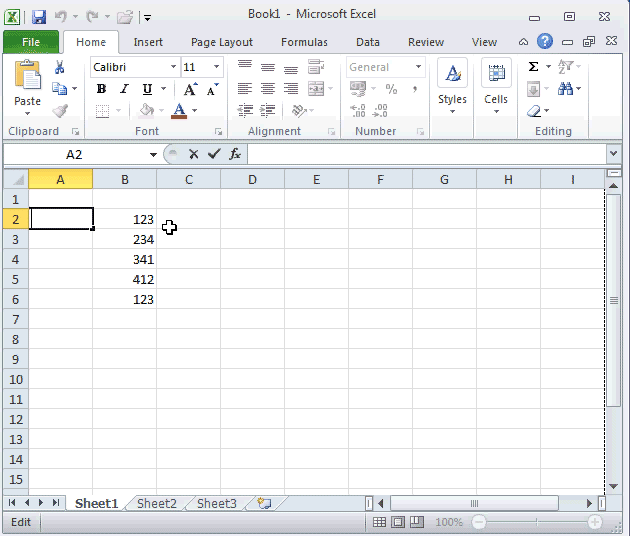
Task: Select cell B4 containing 341
Action: pyautogui.click(x=125, y=259)
